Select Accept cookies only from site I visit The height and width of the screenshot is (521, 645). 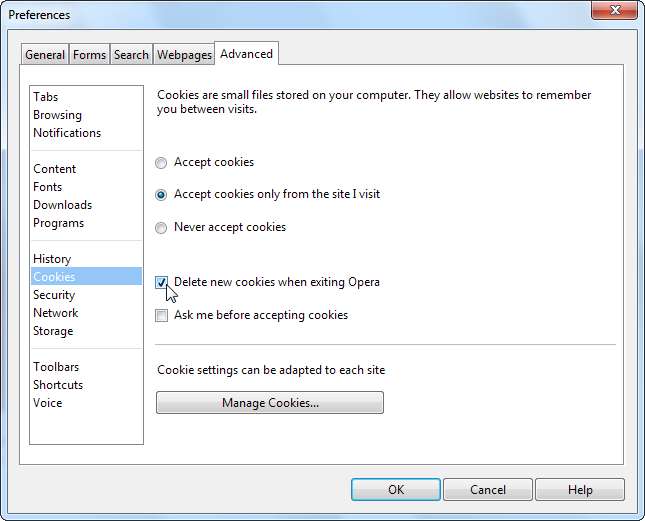[x=162, y=194]
